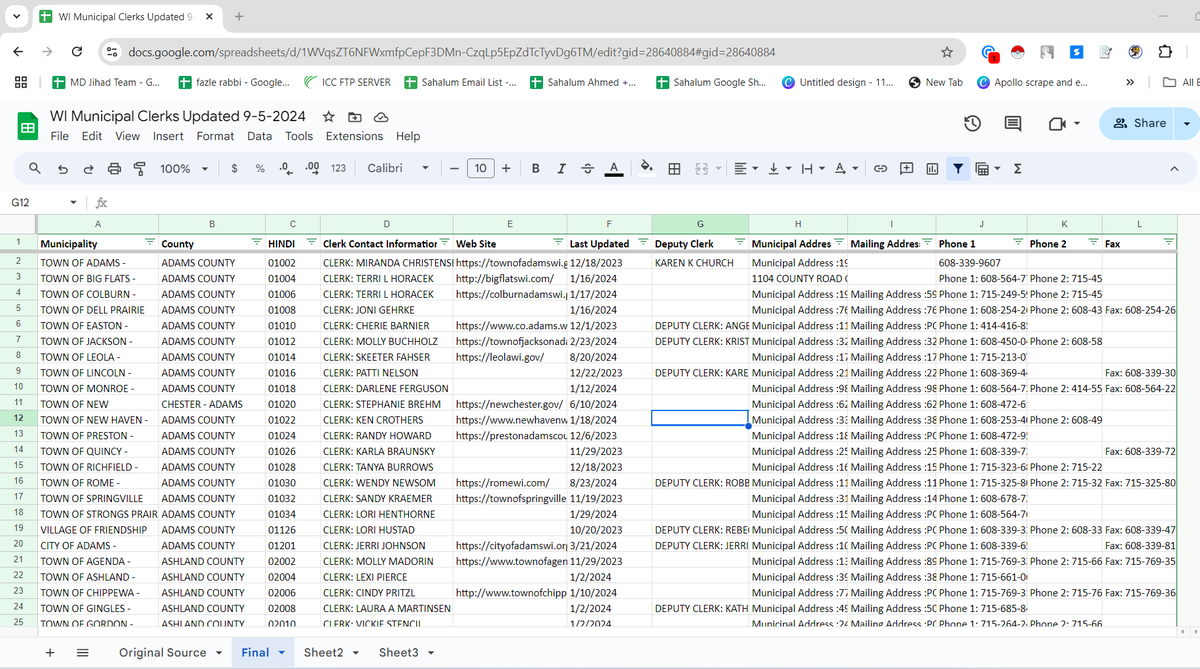Add a new sheet
This screenshot has width=1200, height=669.
[x=50, y=653]
